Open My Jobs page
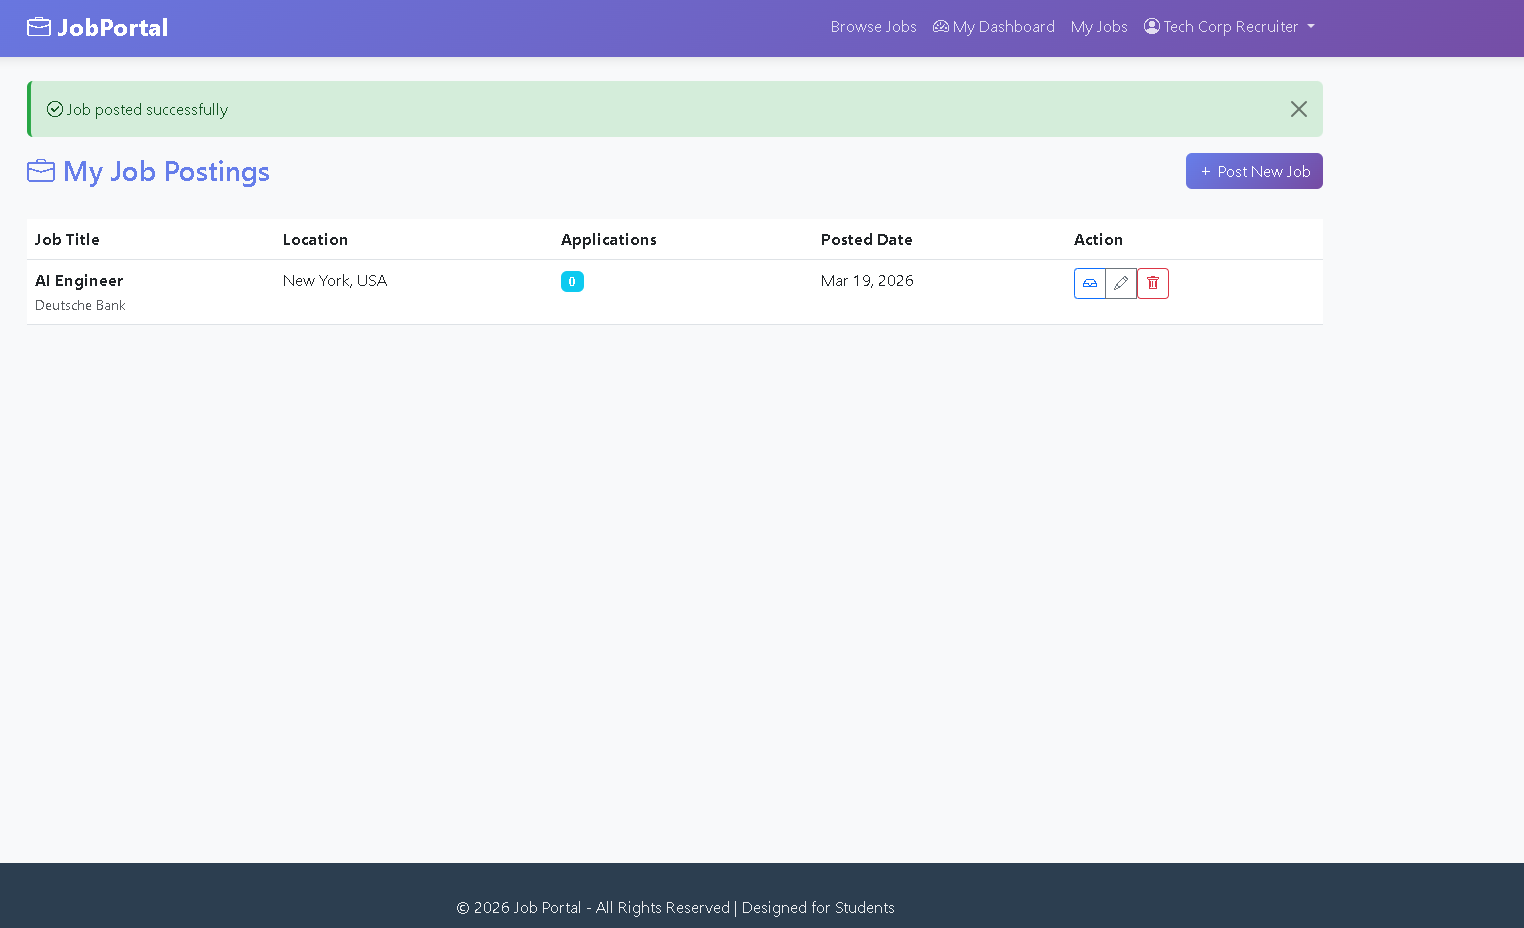Viewport: 1524px width, 928px height. click(1099, 27)
